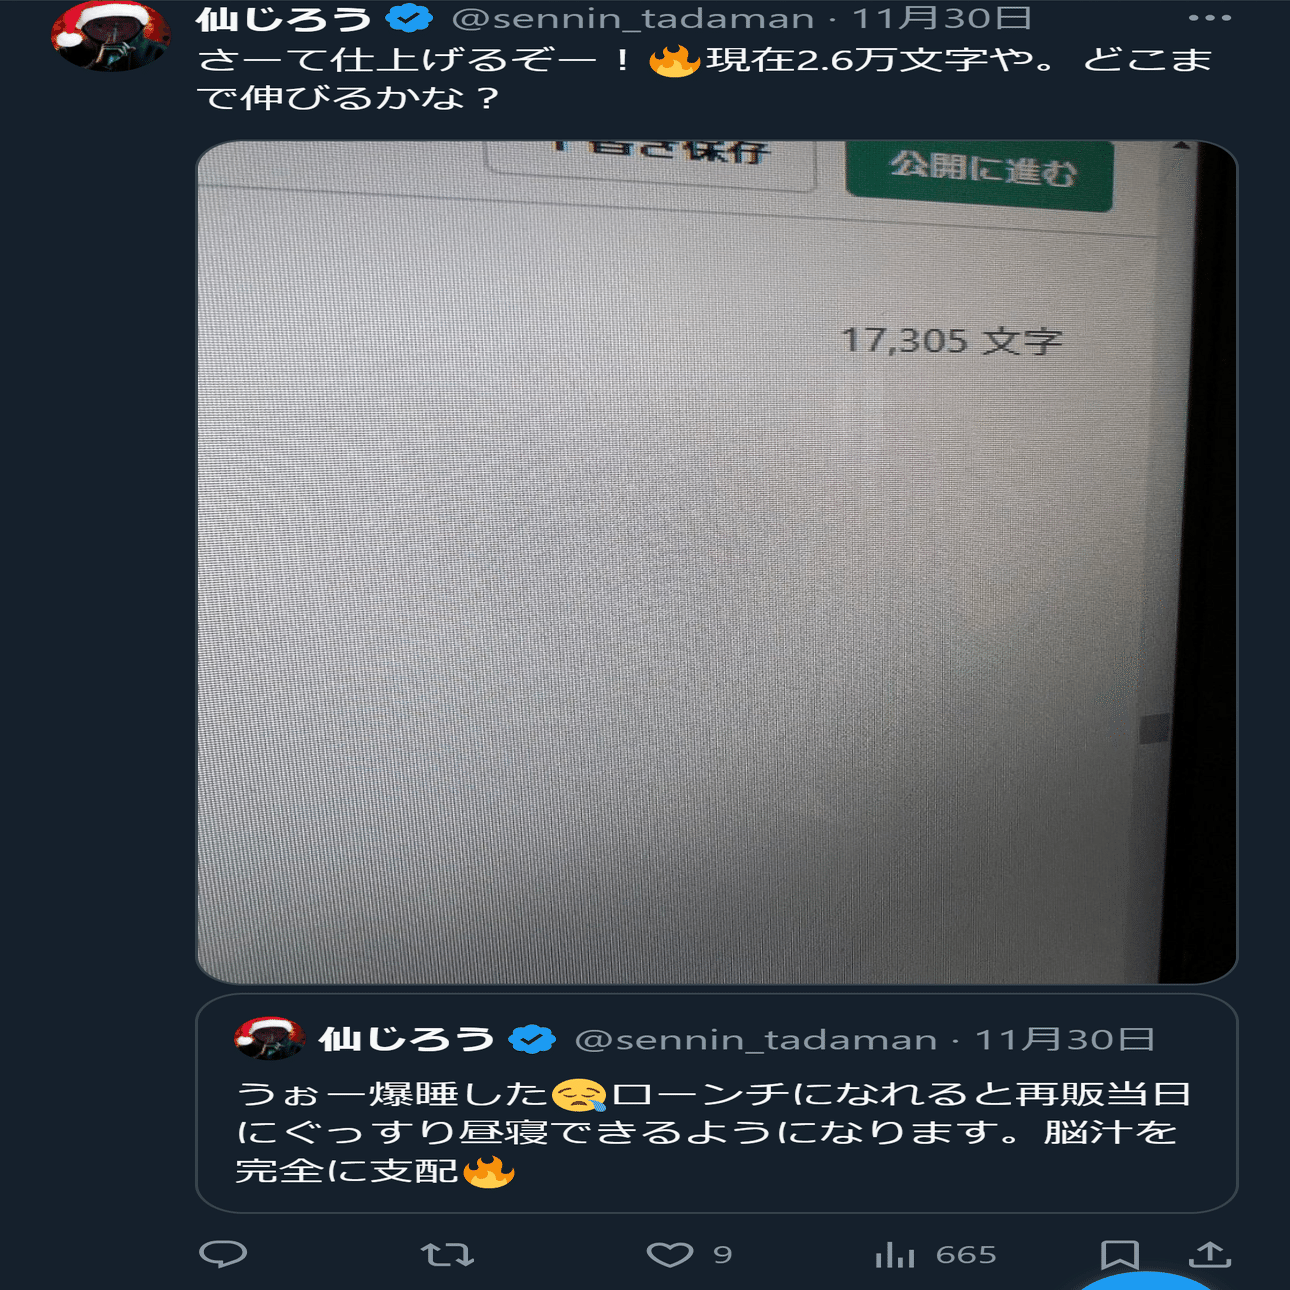Click the blue compose floating button
This screenshot has height=1290, width=1290.
tap(1148, 1281)
